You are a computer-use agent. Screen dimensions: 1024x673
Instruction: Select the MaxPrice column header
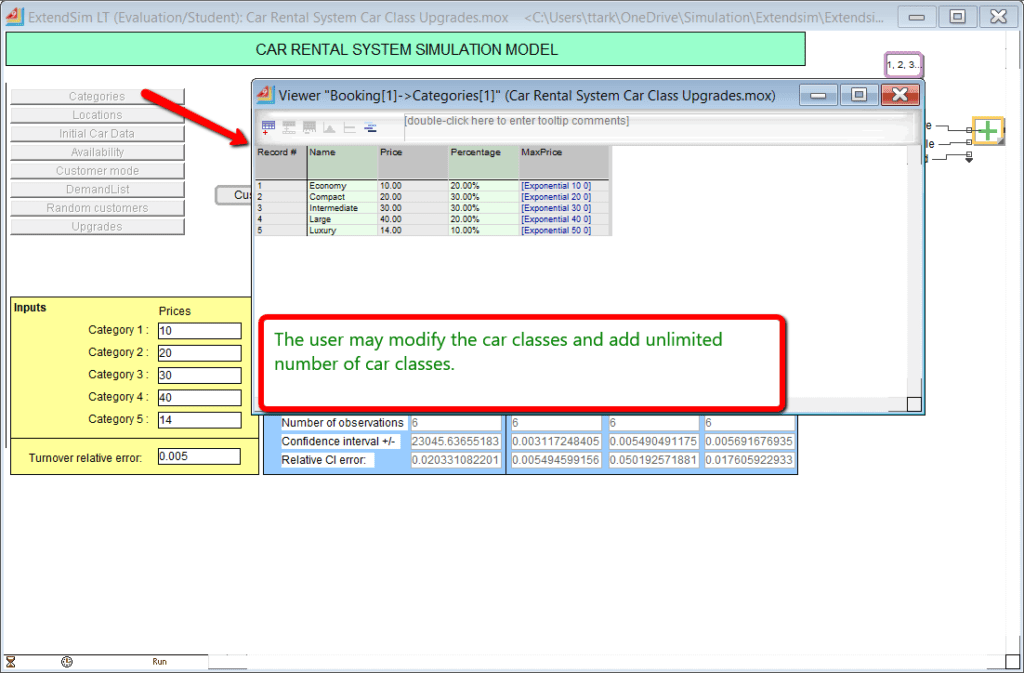[564, 163]
